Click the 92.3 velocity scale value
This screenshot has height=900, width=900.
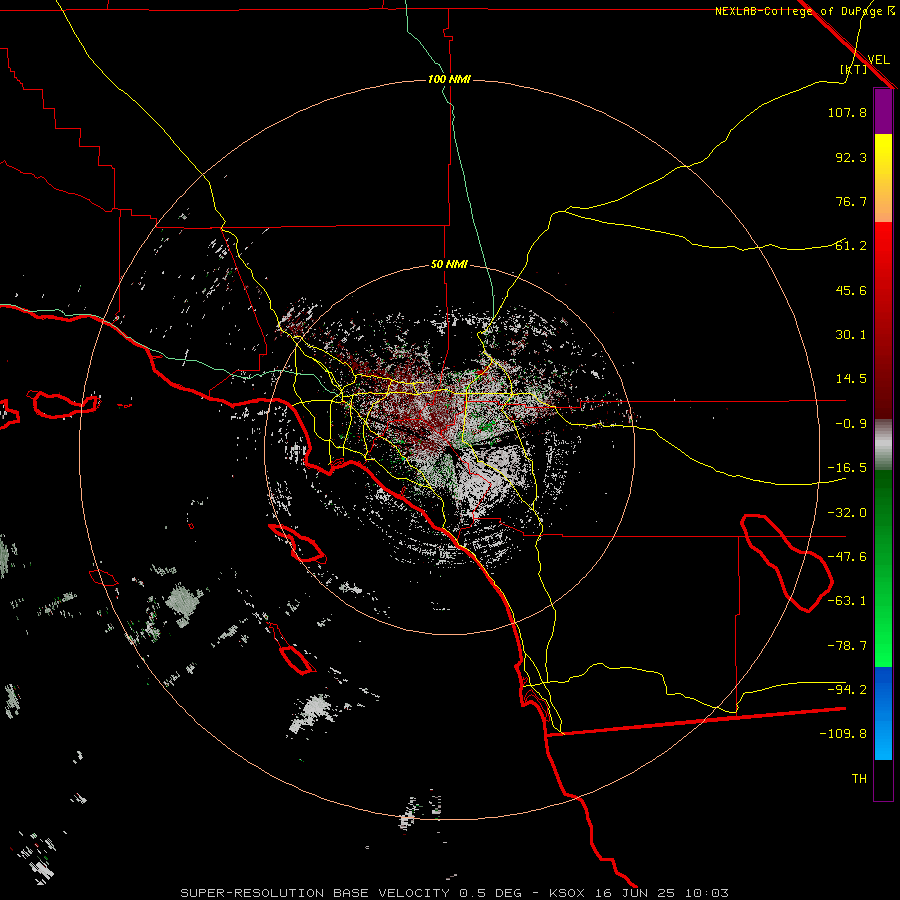pyautogui.click(x=851, y=157)
